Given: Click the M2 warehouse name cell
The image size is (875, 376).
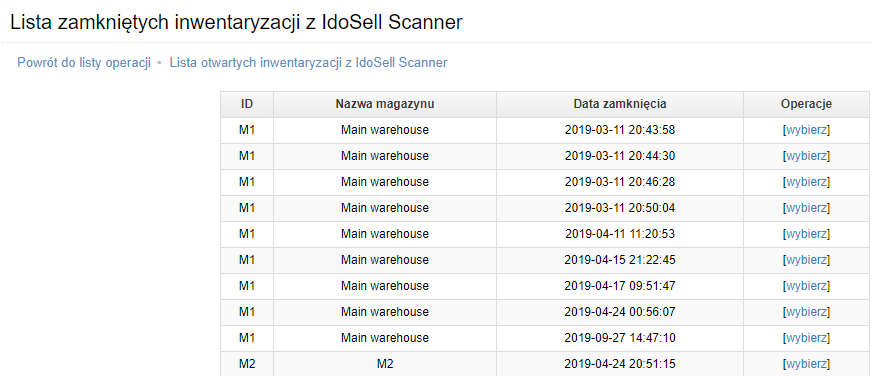Looking at the screenshot, I should tap(385, 364).
